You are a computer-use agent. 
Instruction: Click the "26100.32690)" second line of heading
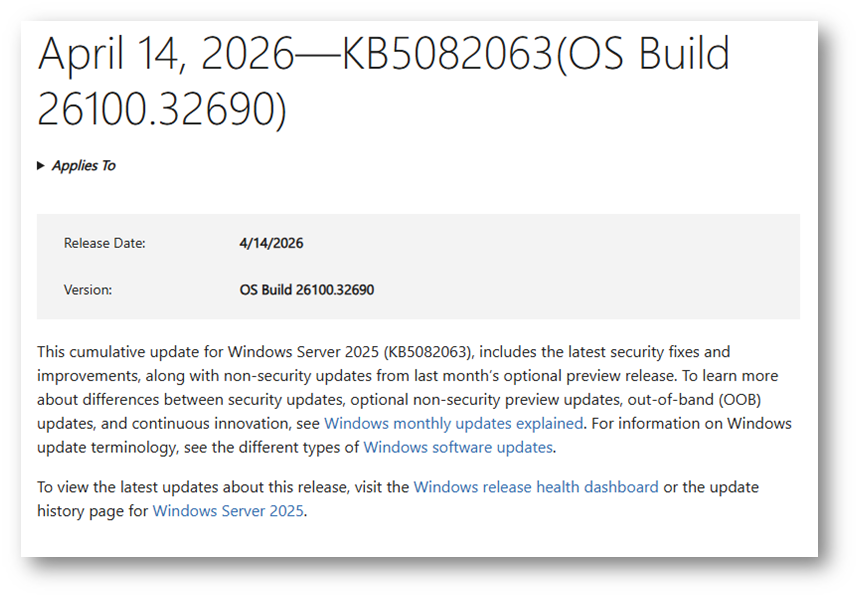pos(162,110)
